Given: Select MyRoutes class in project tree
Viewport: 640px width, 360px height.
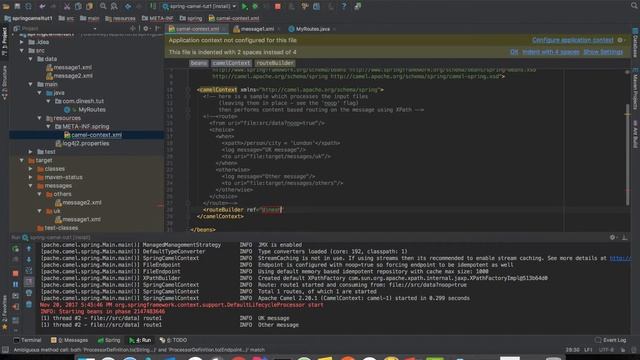Looking at the screenshot, I should (85, 110).
